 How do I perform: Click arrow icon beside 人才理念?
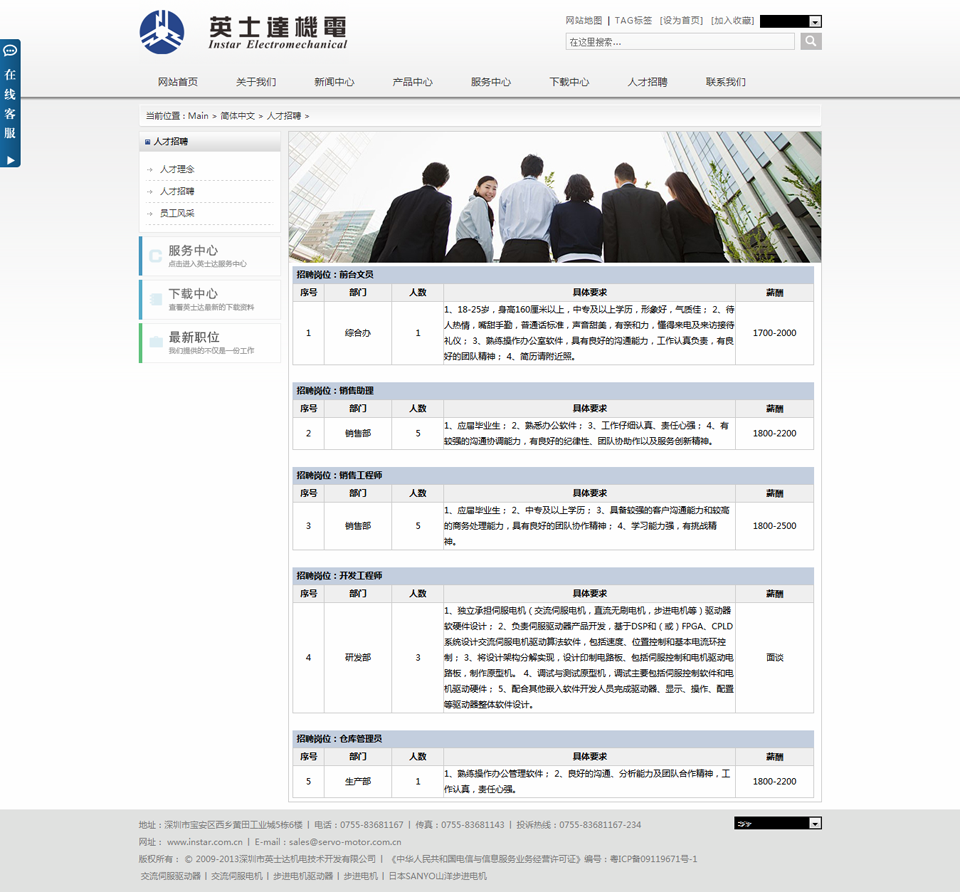point(150,170)
